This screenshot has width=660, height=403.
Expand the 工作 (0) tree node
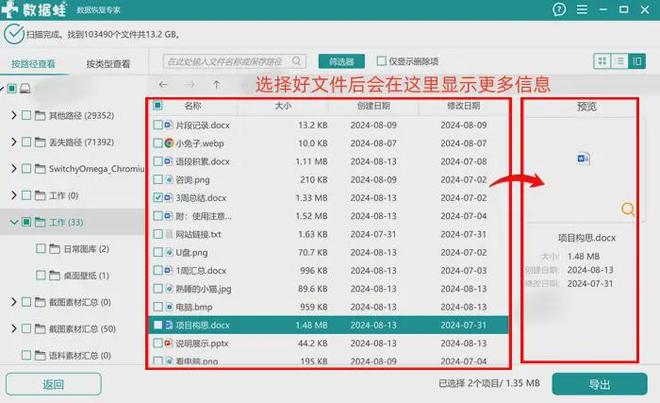pos(13,195)
